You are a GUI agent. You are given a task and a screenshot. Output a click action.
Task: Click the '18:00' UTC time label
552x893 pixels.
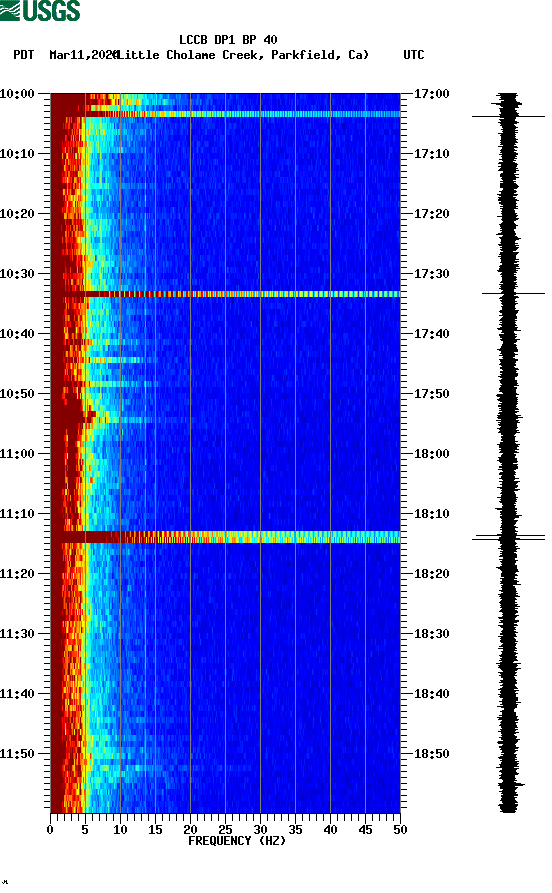432,454
